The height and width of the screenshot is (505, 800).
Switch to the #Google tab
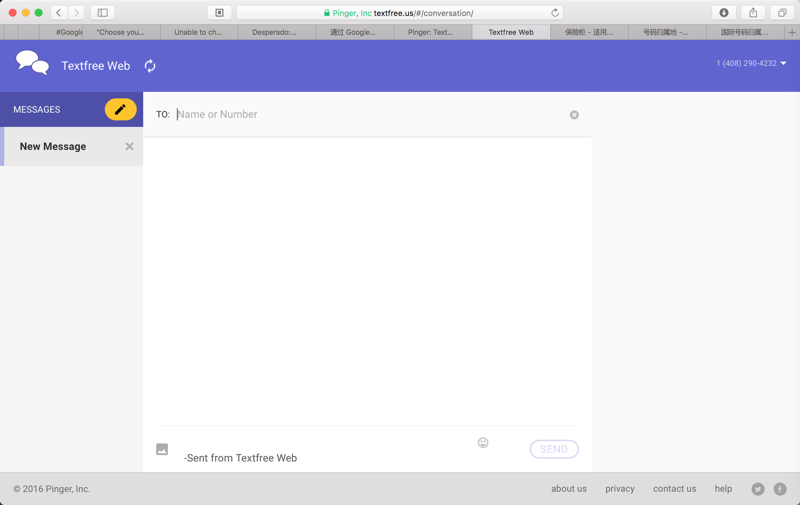[61, 32]
